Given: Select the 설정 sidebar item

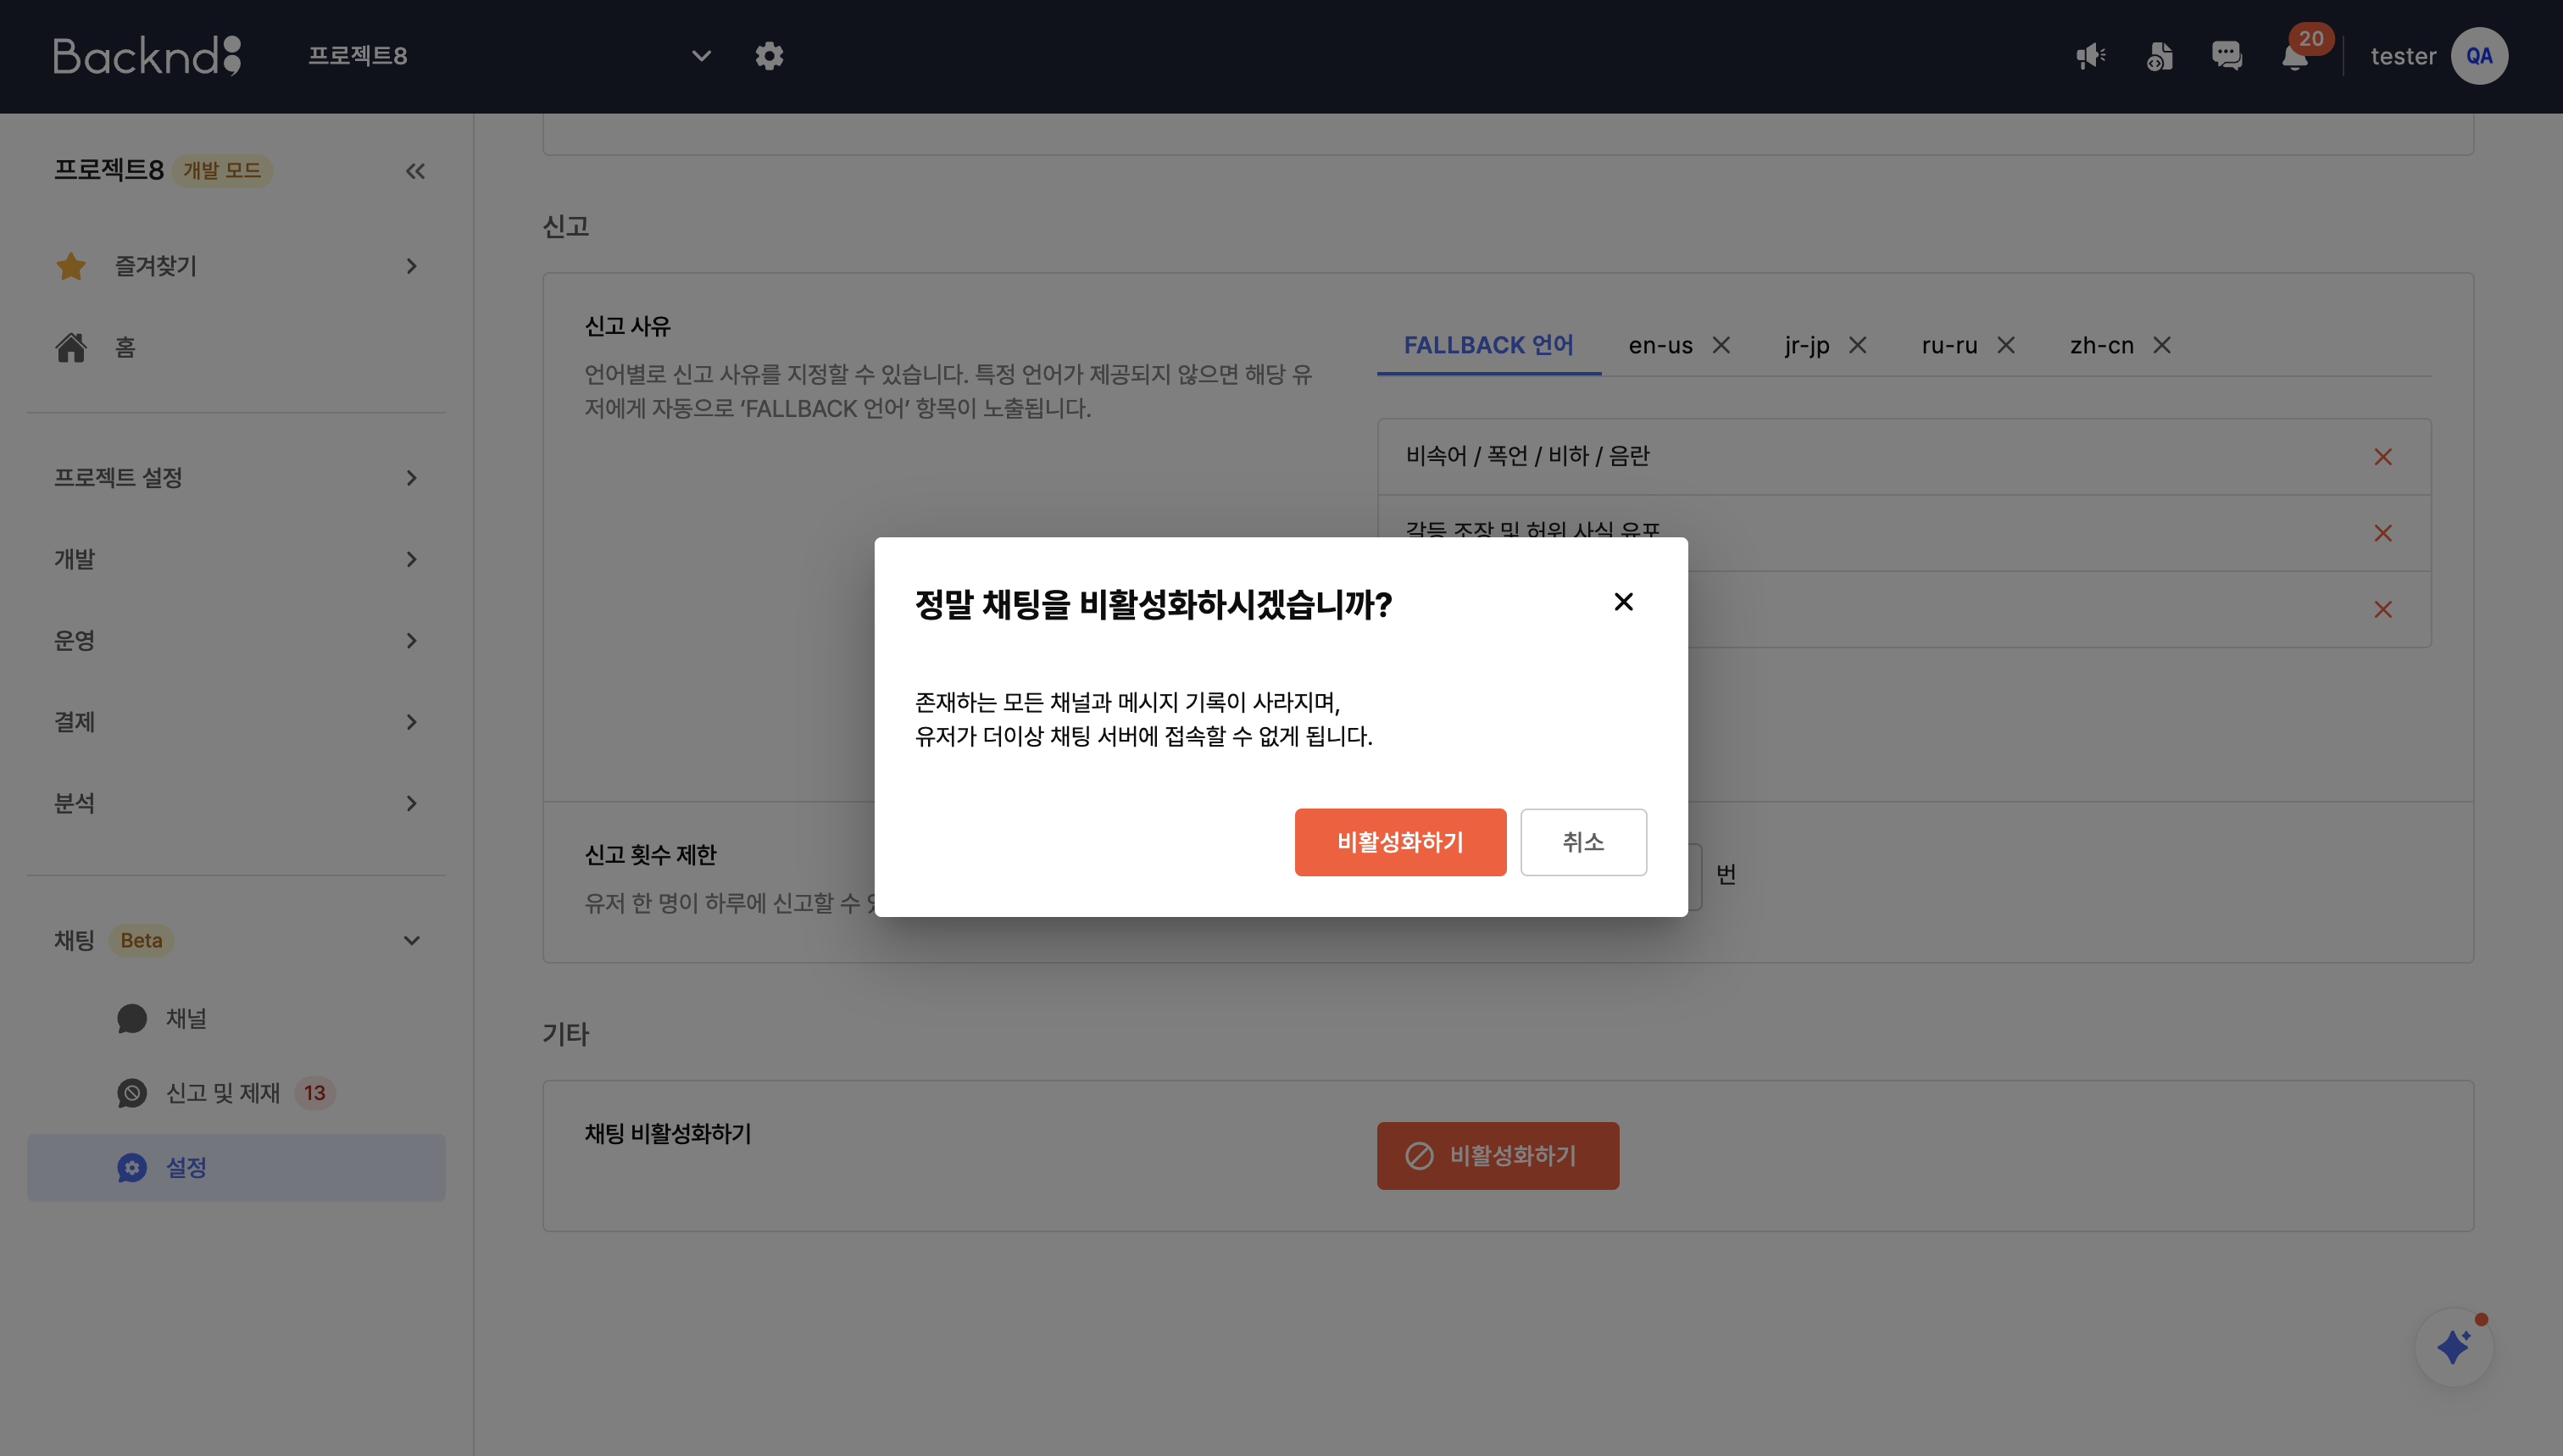Looking at the screenshot, I should coord(236,1167).
